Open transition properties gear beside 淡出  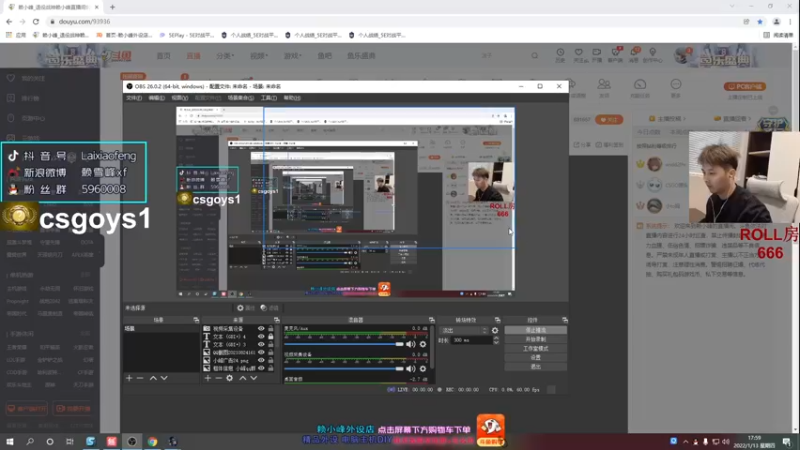pos(495,331)
